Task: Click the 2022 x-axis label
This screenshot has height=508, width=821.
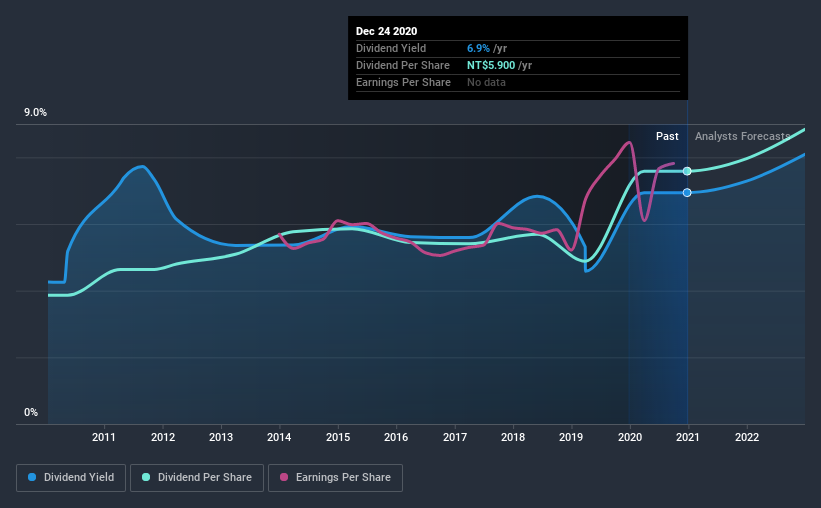Action: pos(747,437)
